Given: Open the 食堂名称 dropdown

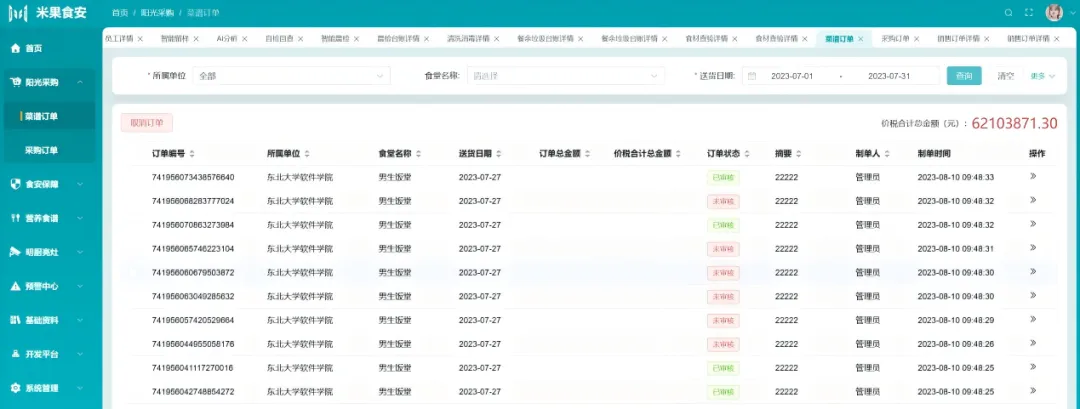Looking at the screenshot, I should (x=566, y=76).
